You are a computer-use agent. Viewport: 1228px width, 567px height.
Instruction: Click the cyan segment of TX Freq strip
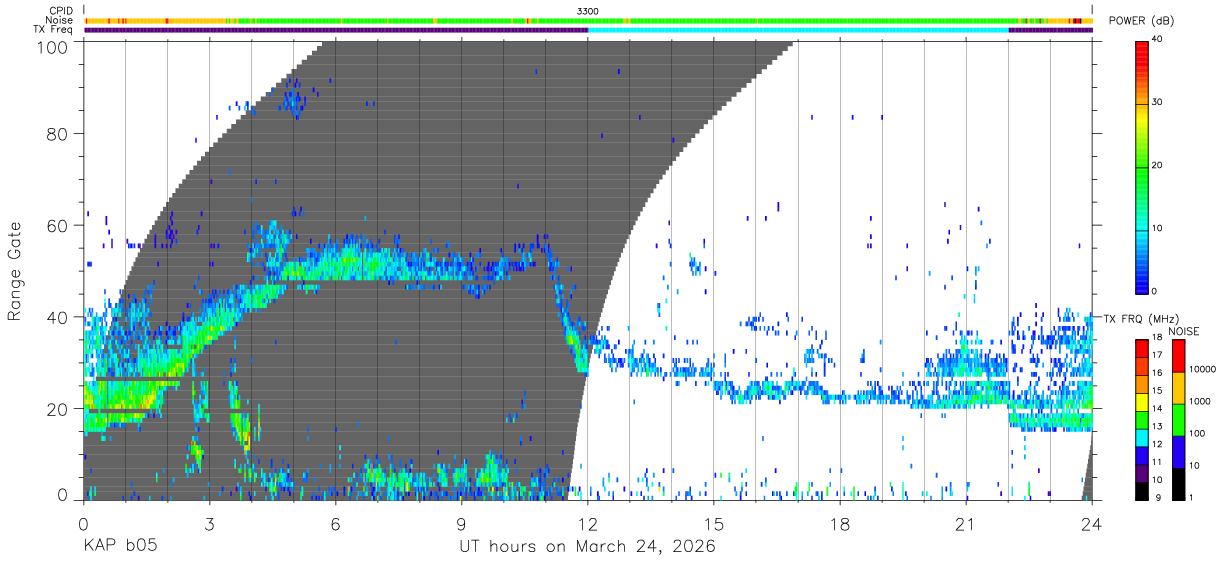coord(799,30)
